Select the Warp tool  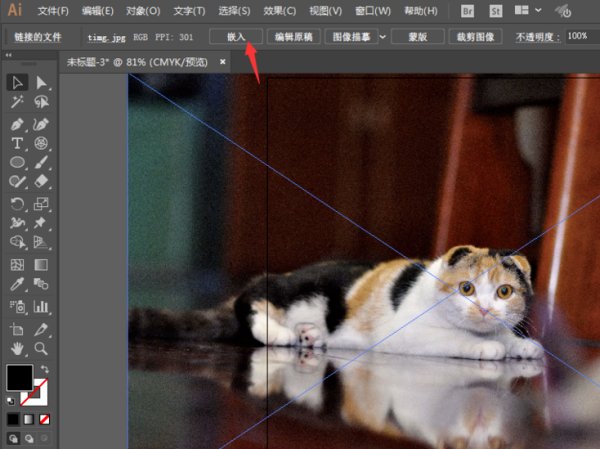[17, 223]
